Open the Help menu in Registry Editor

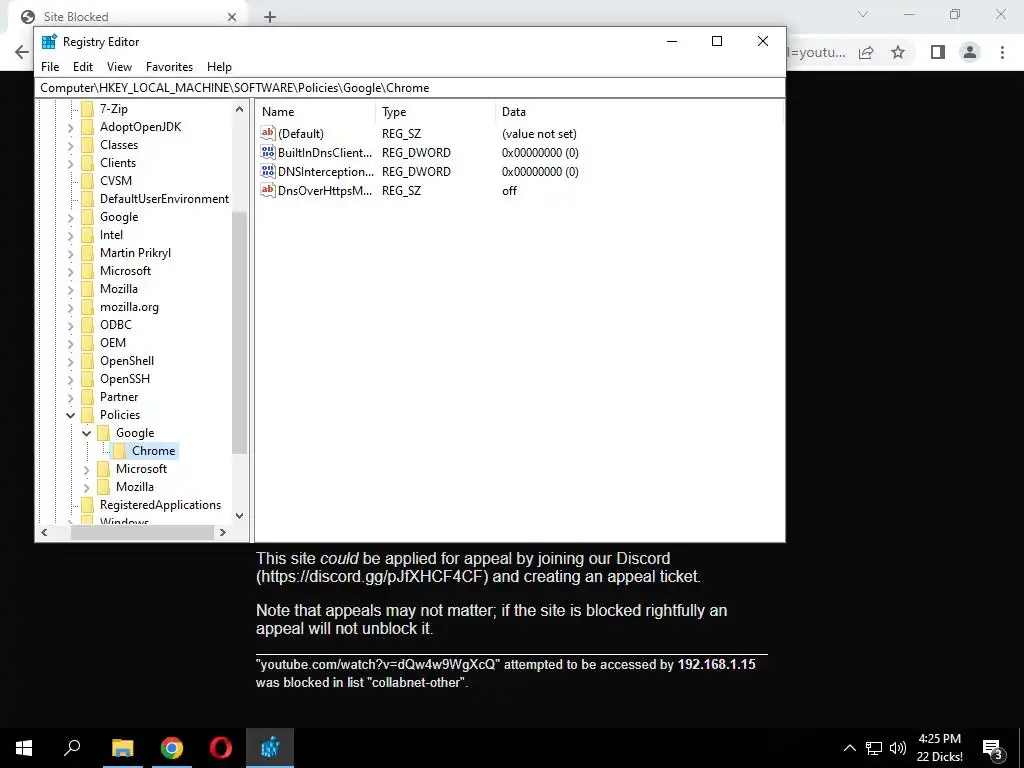click(219, 67)
